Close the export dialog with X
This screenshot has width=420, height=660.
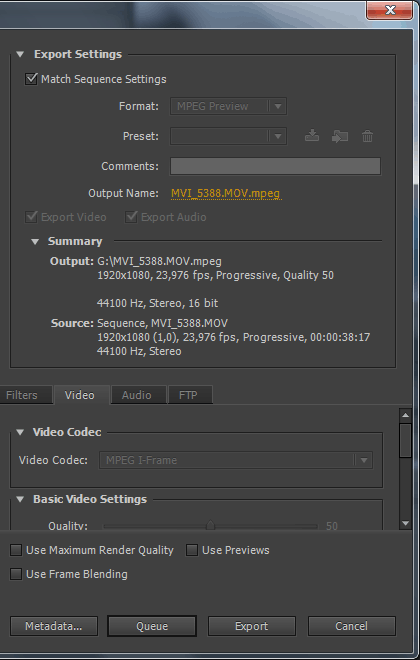[x=390, y=9]
